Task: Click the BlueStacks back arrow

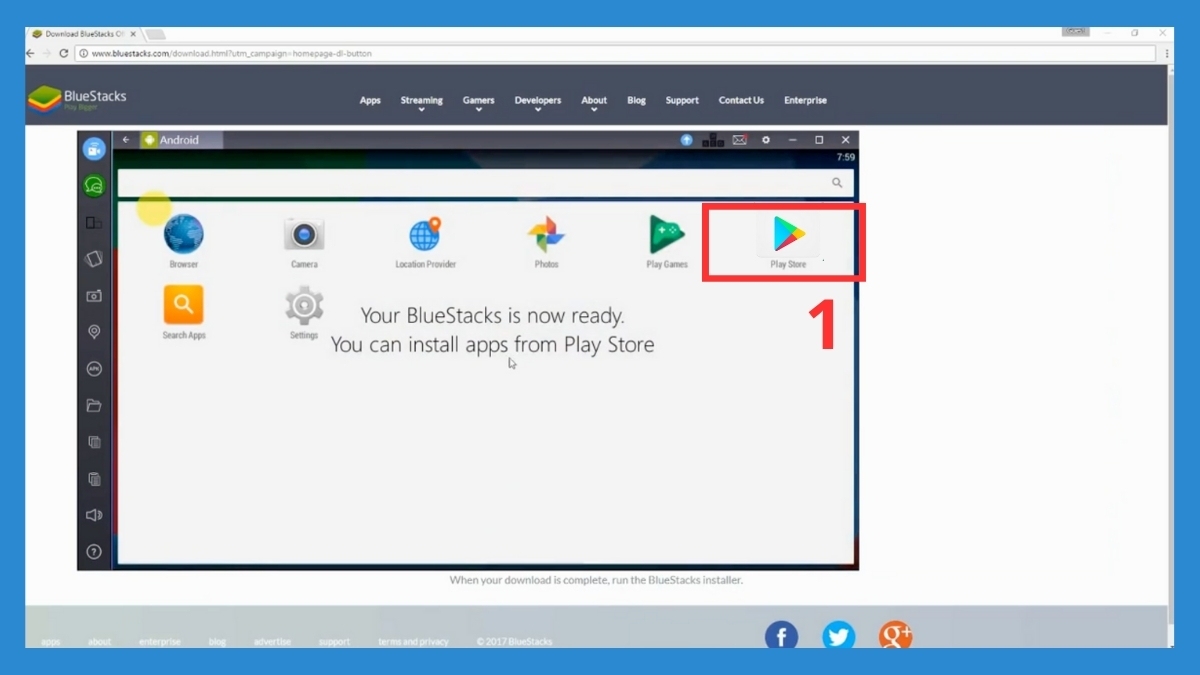Action: click(126, 140)
